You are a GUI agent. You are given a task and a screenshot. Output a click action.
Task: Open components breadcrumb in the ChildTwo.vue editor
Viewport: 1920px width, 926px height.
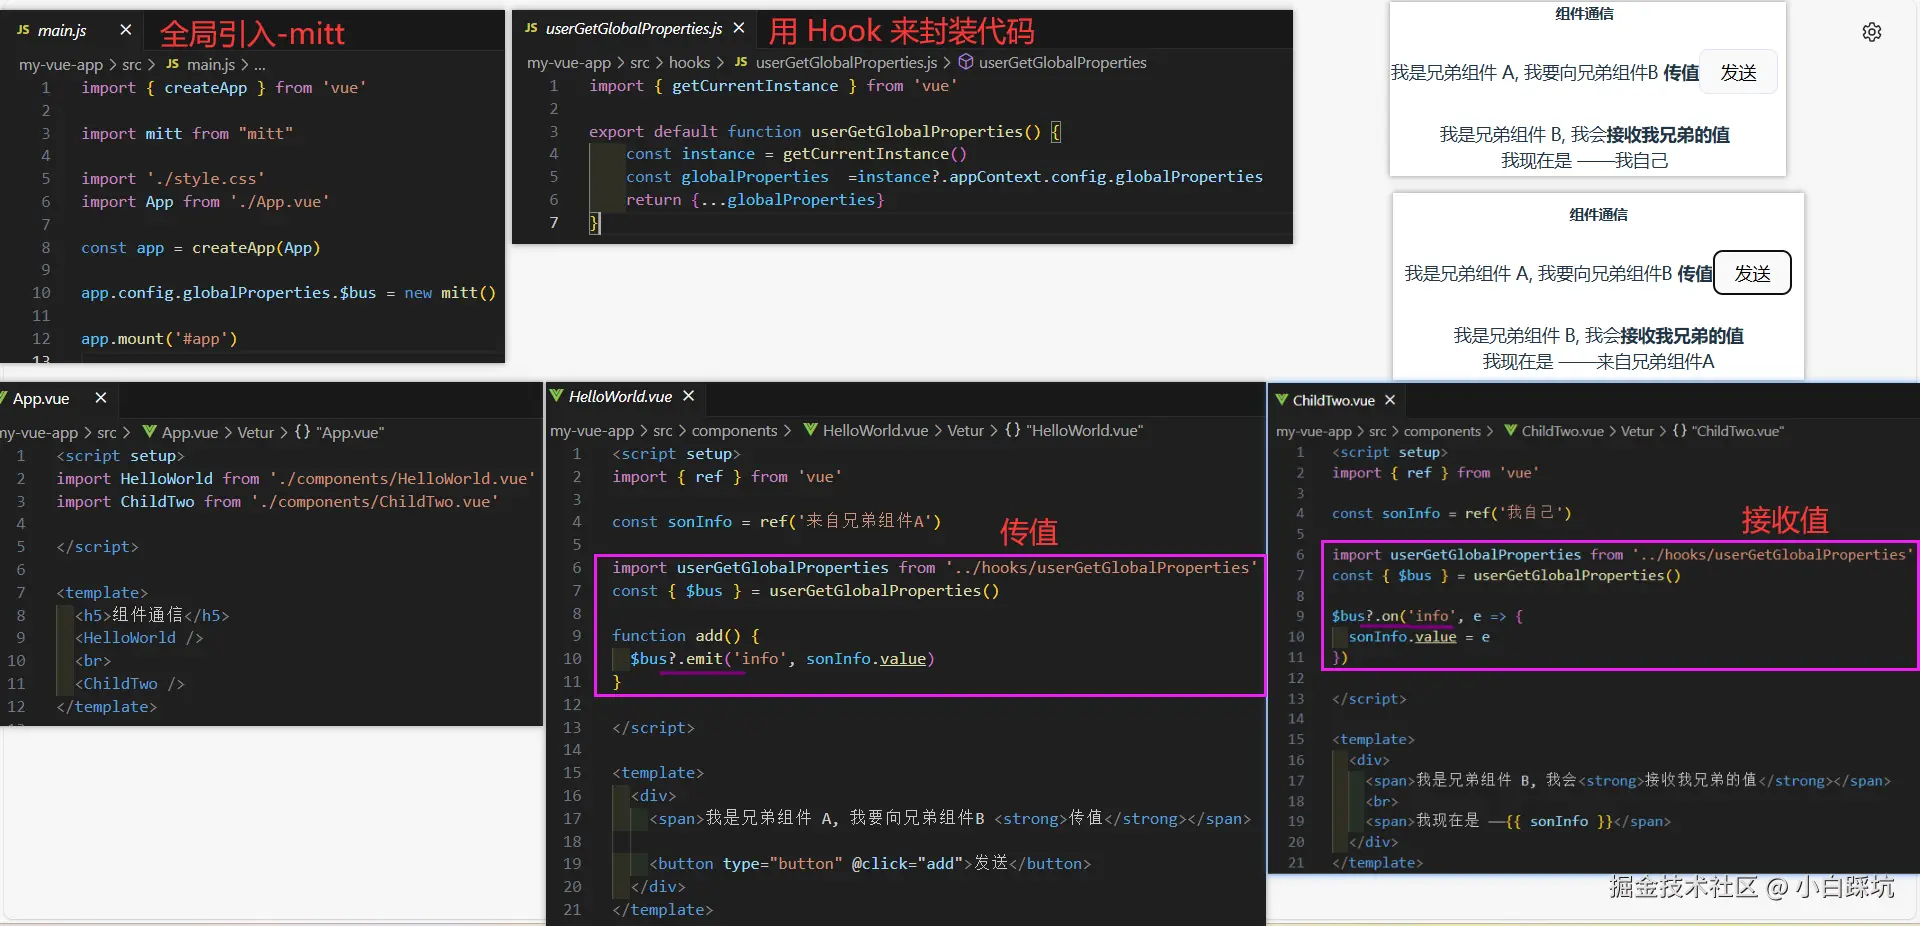coord(1442,431)
